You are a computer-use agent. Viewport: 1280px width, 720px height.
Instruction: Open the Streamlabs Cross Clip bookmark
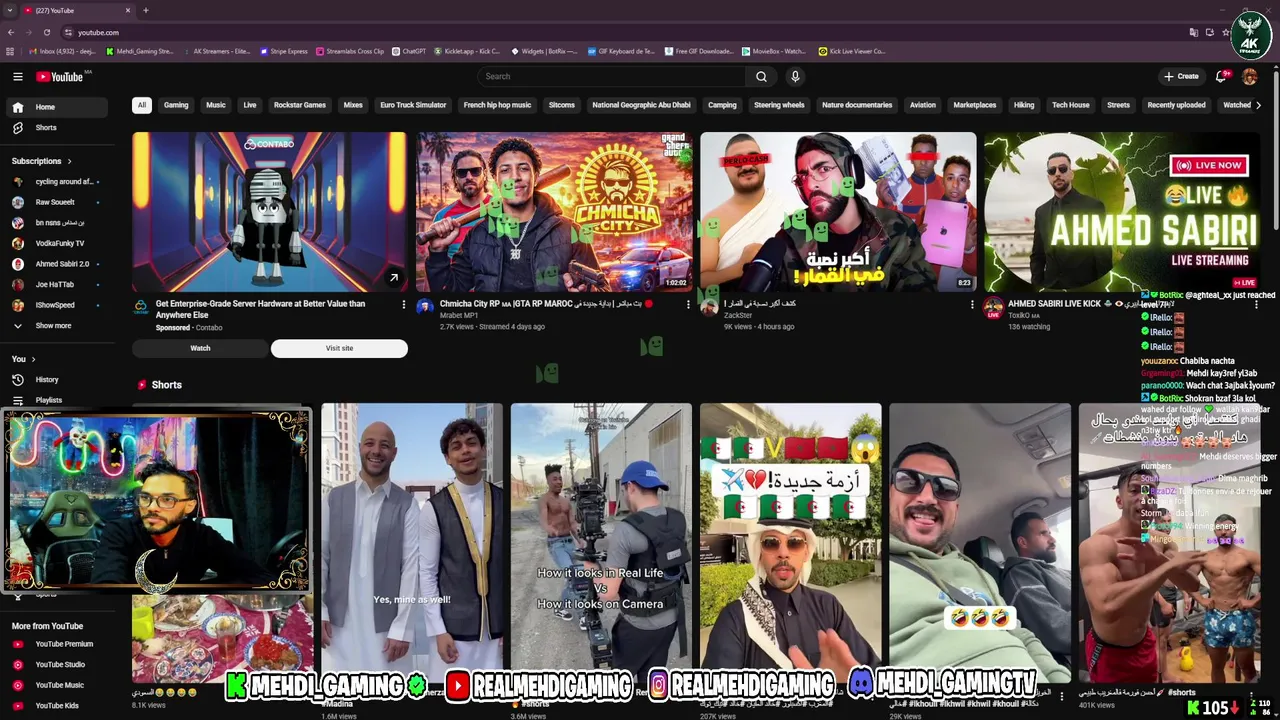(350, 51)
